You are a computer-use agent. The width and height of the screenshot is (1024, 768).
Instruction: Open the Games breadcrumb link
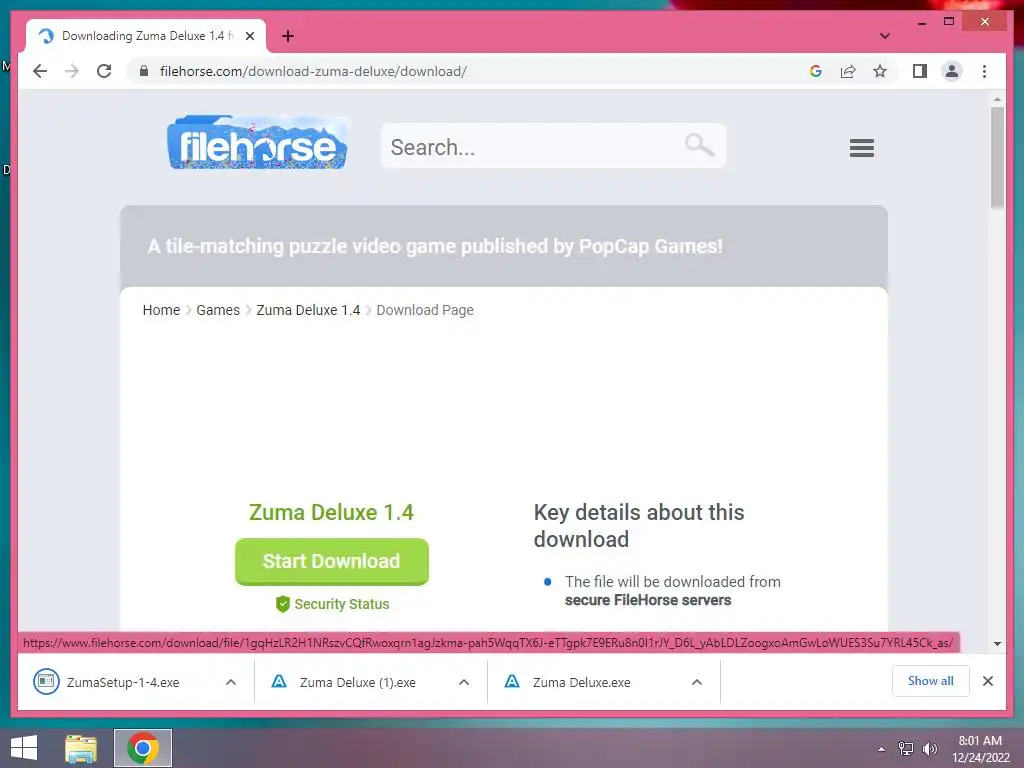(218, 310)
